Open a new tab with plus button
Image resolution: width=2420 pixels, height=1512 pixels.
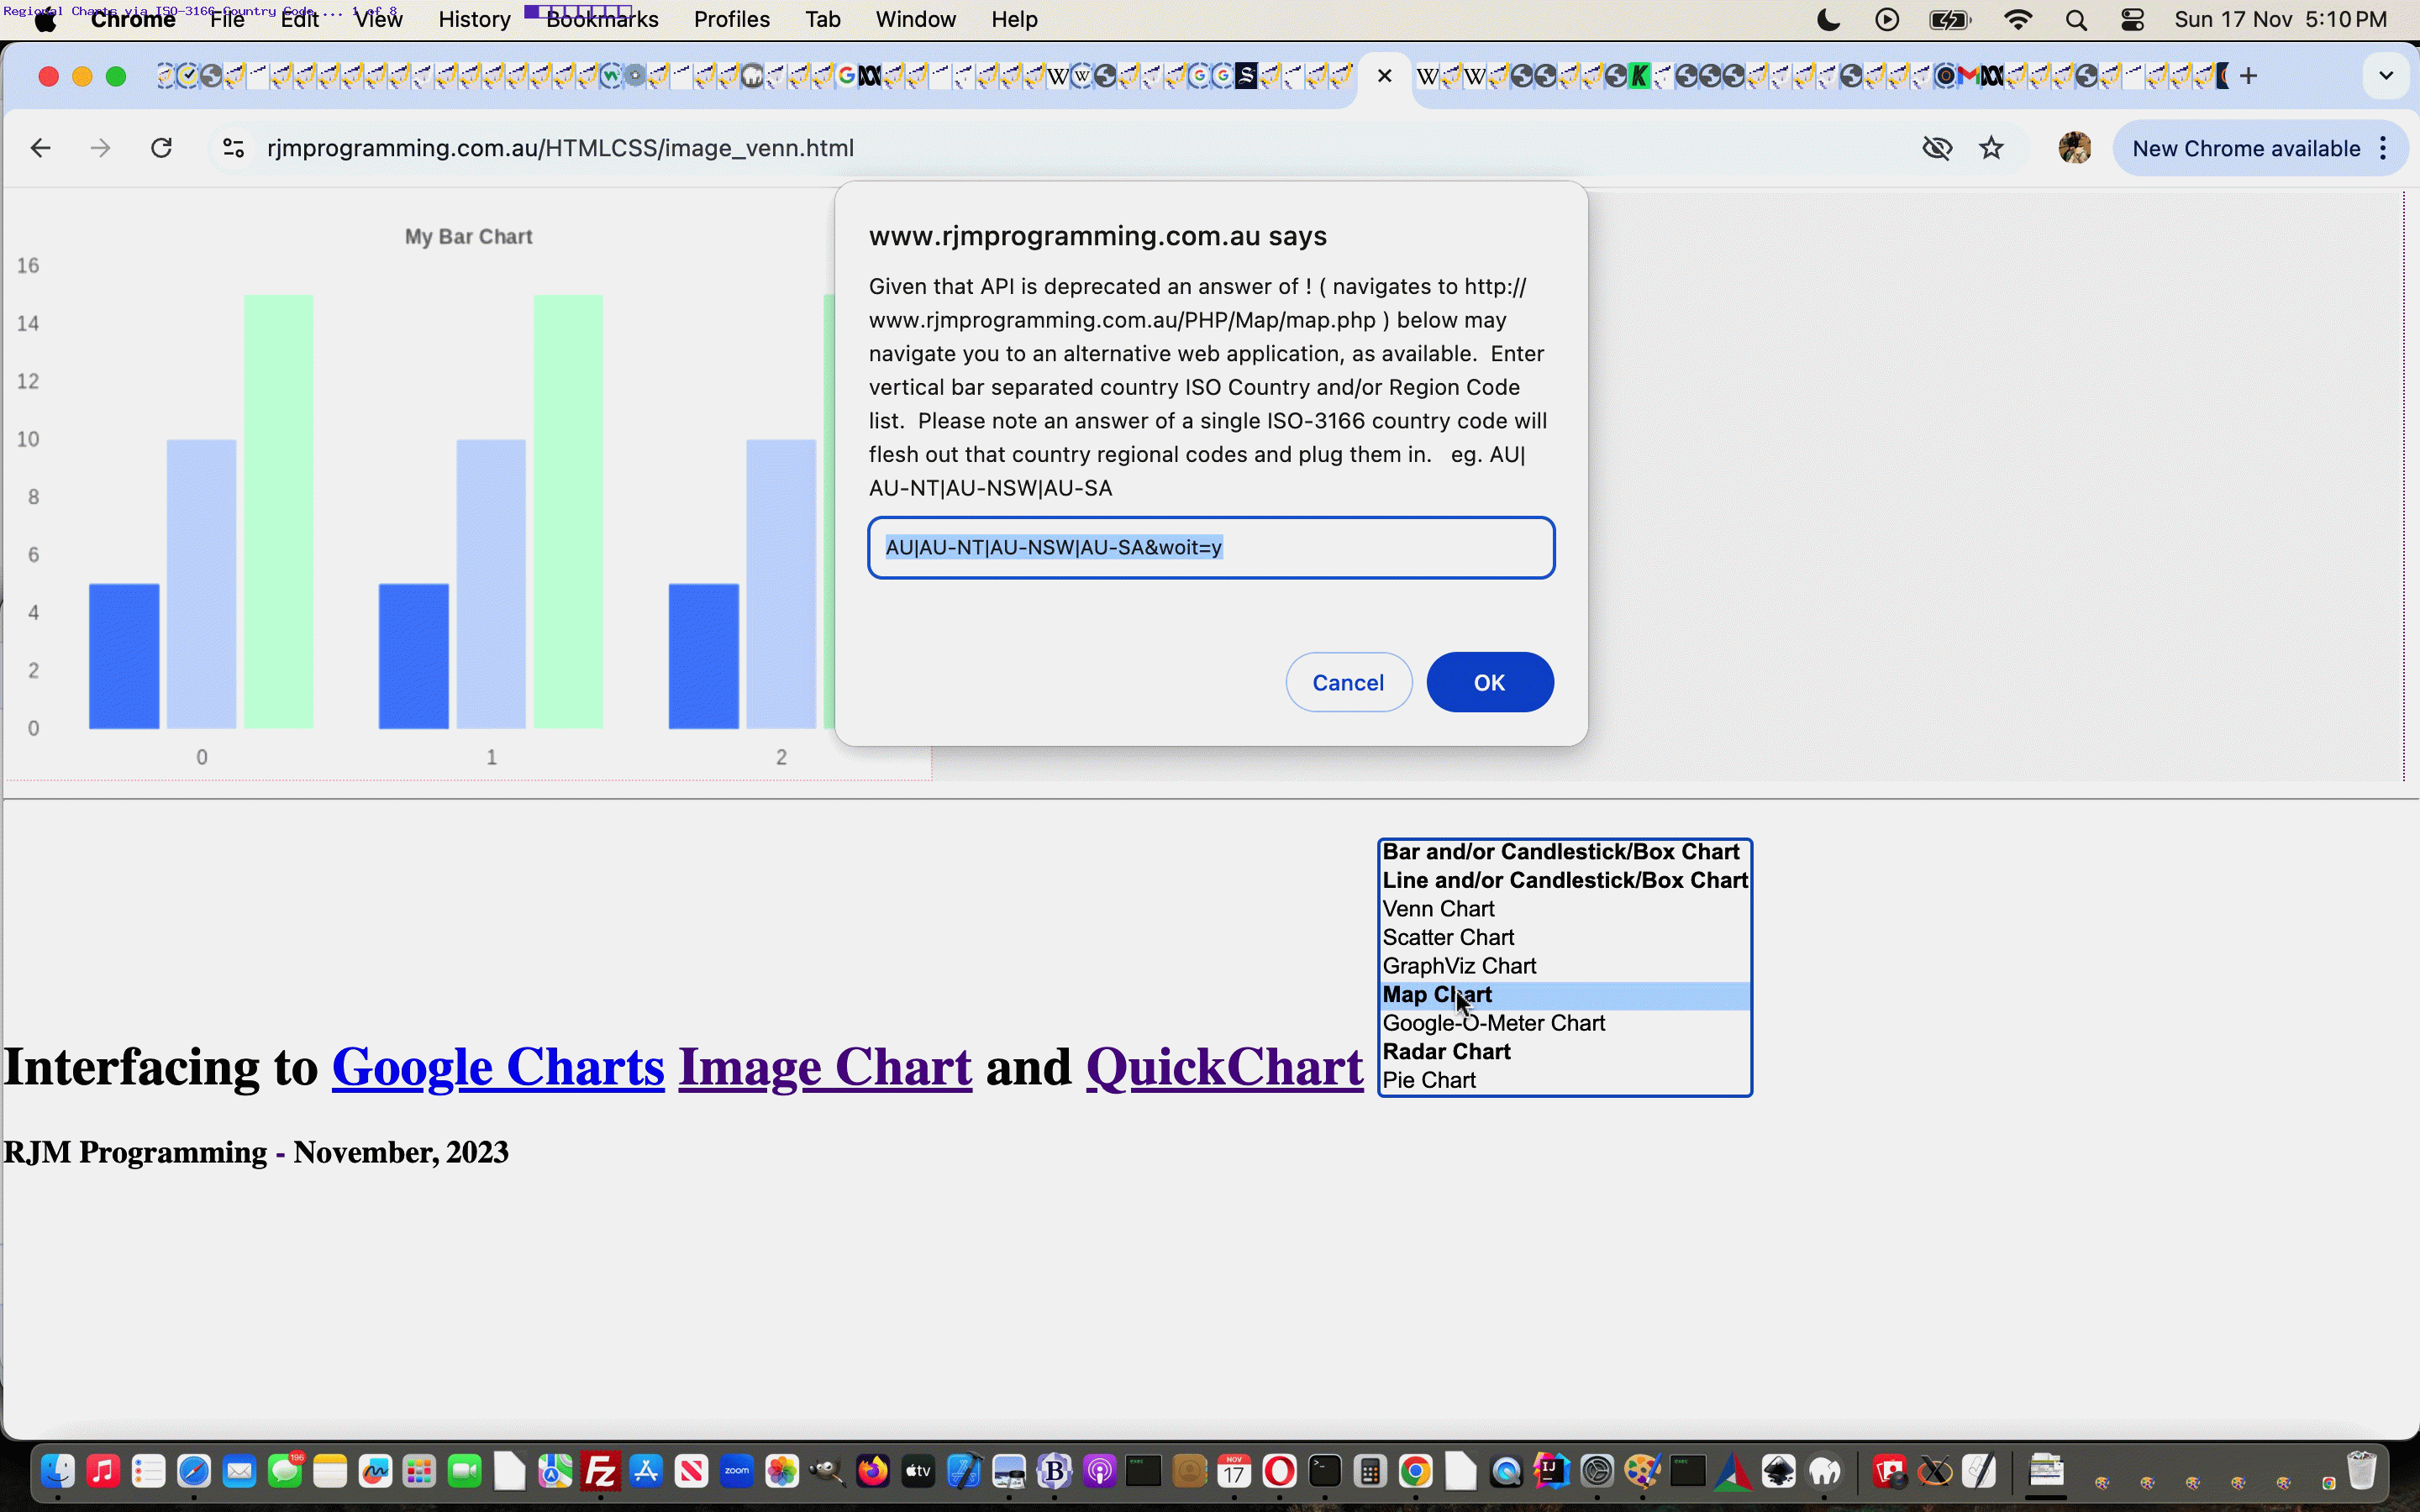2249,76
